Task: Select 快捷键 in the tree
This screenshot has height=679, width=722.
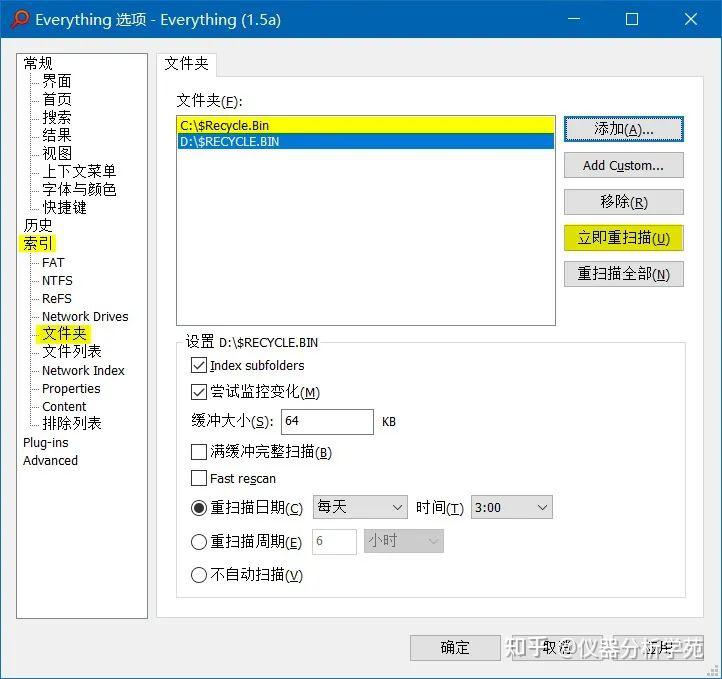Action: [x=64, y=207]
